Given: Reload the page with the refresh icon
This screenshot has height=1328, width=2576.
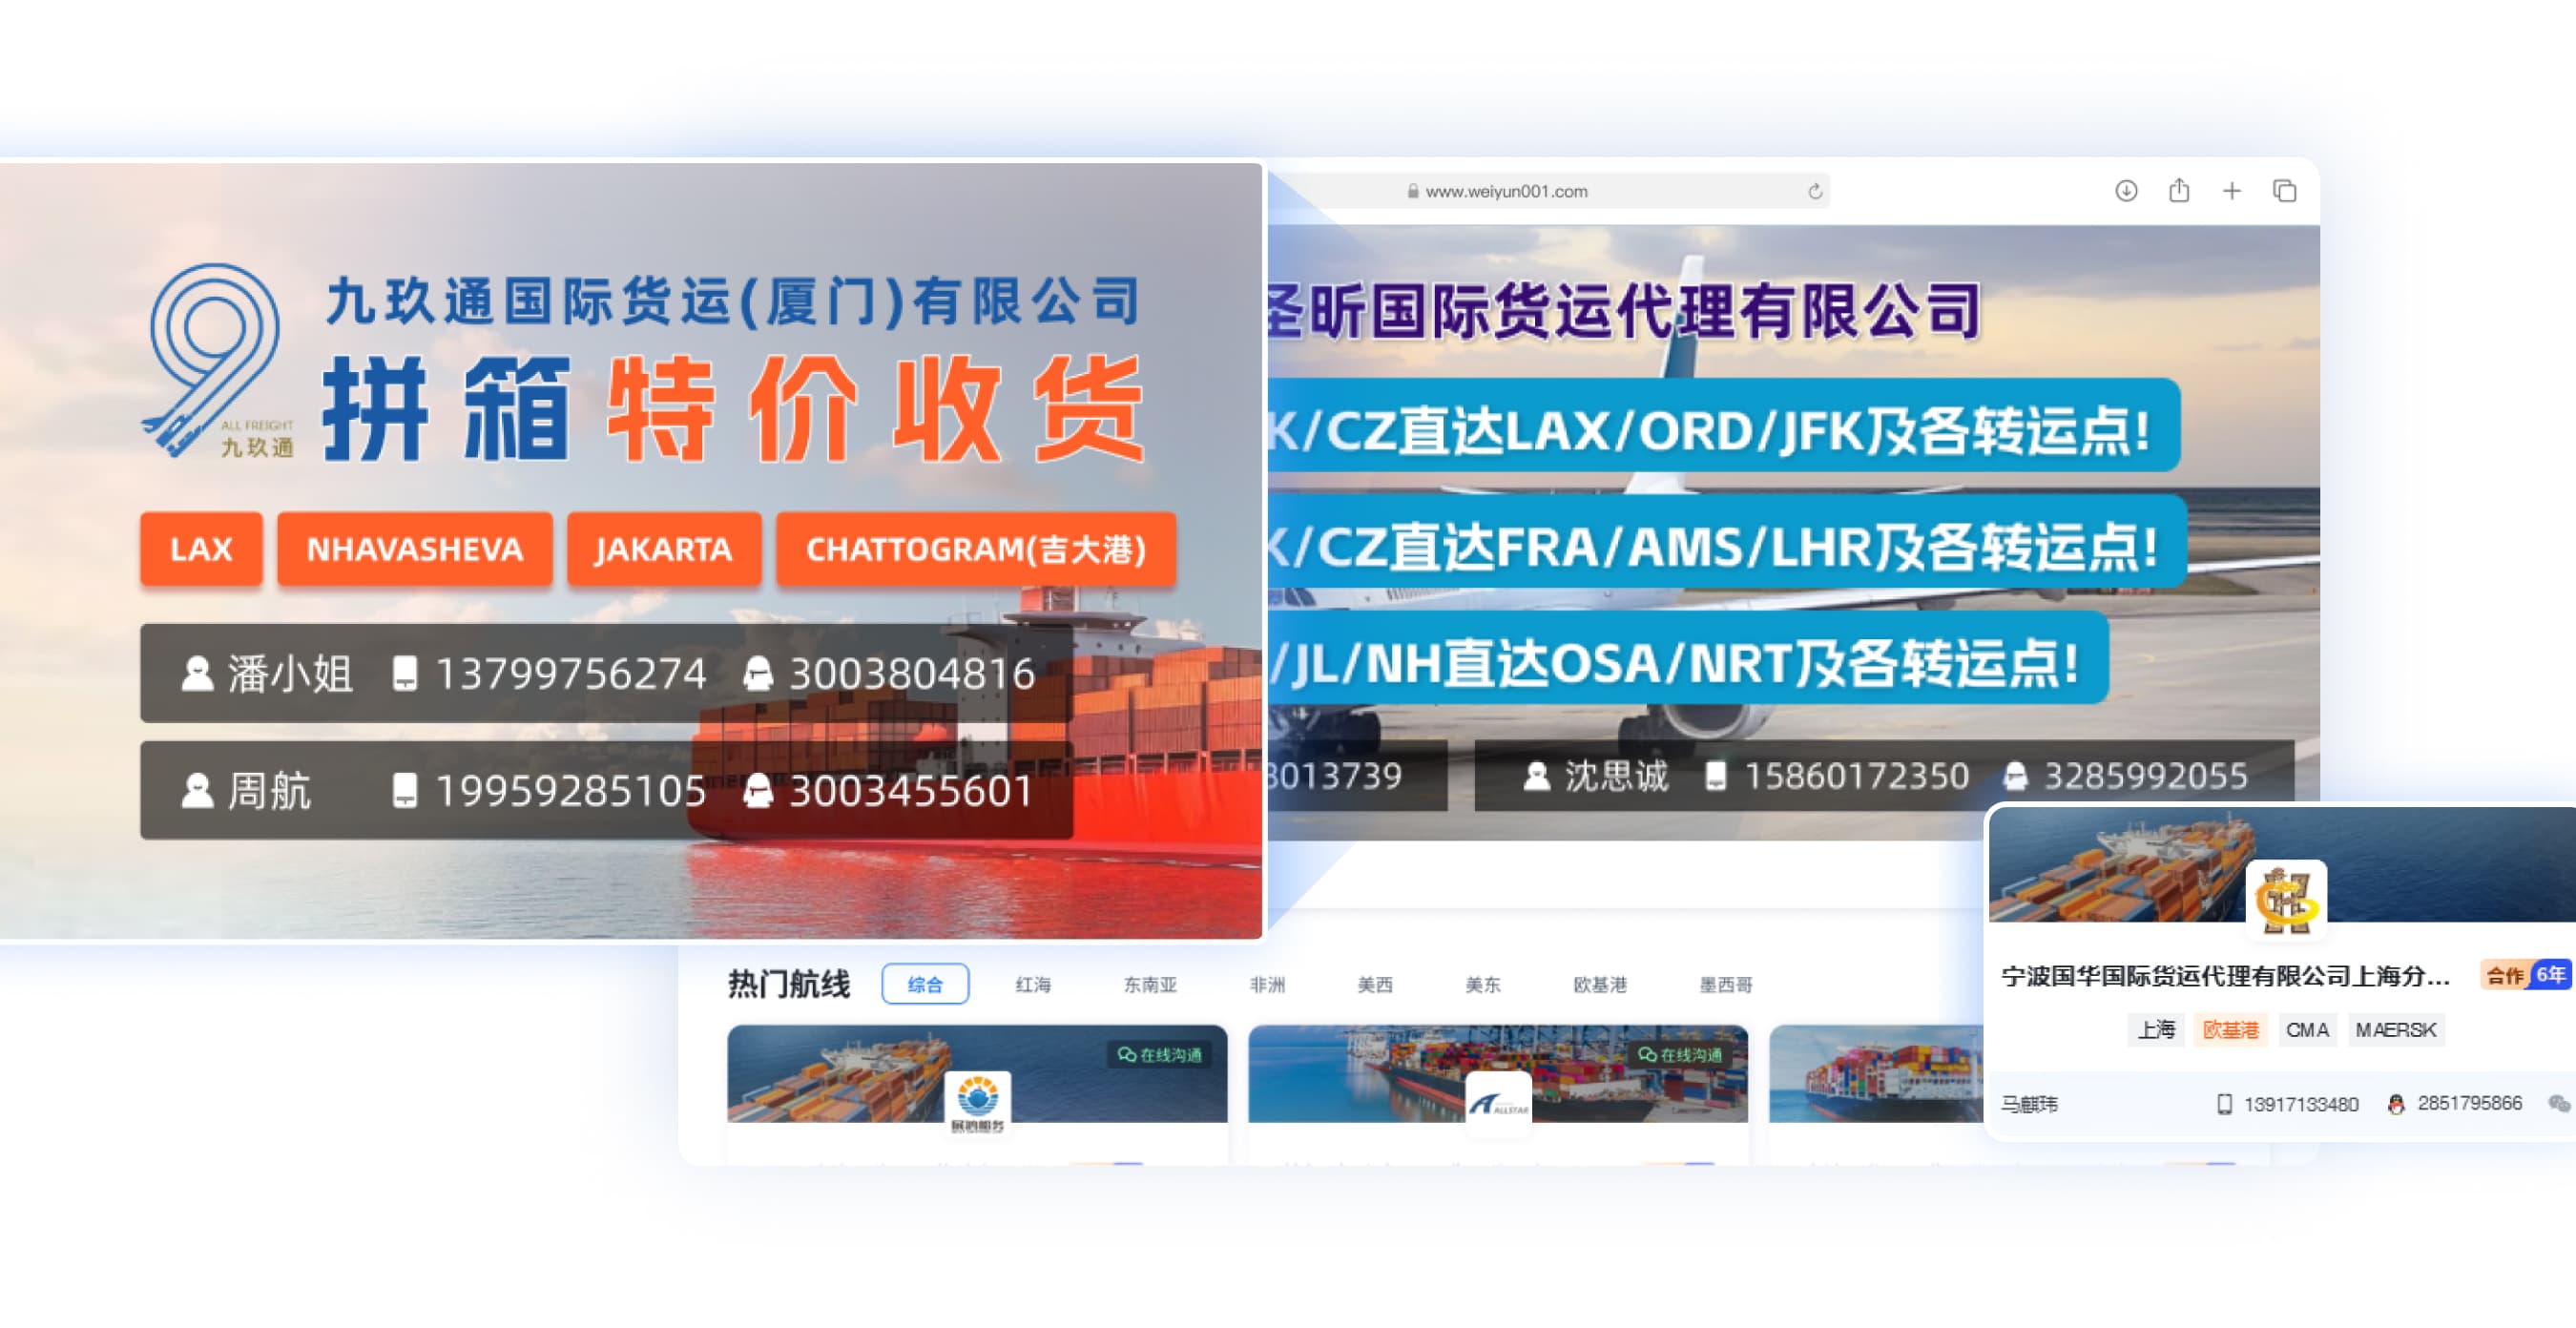Looking at the screenshot, I should [x=1814, y=191].
